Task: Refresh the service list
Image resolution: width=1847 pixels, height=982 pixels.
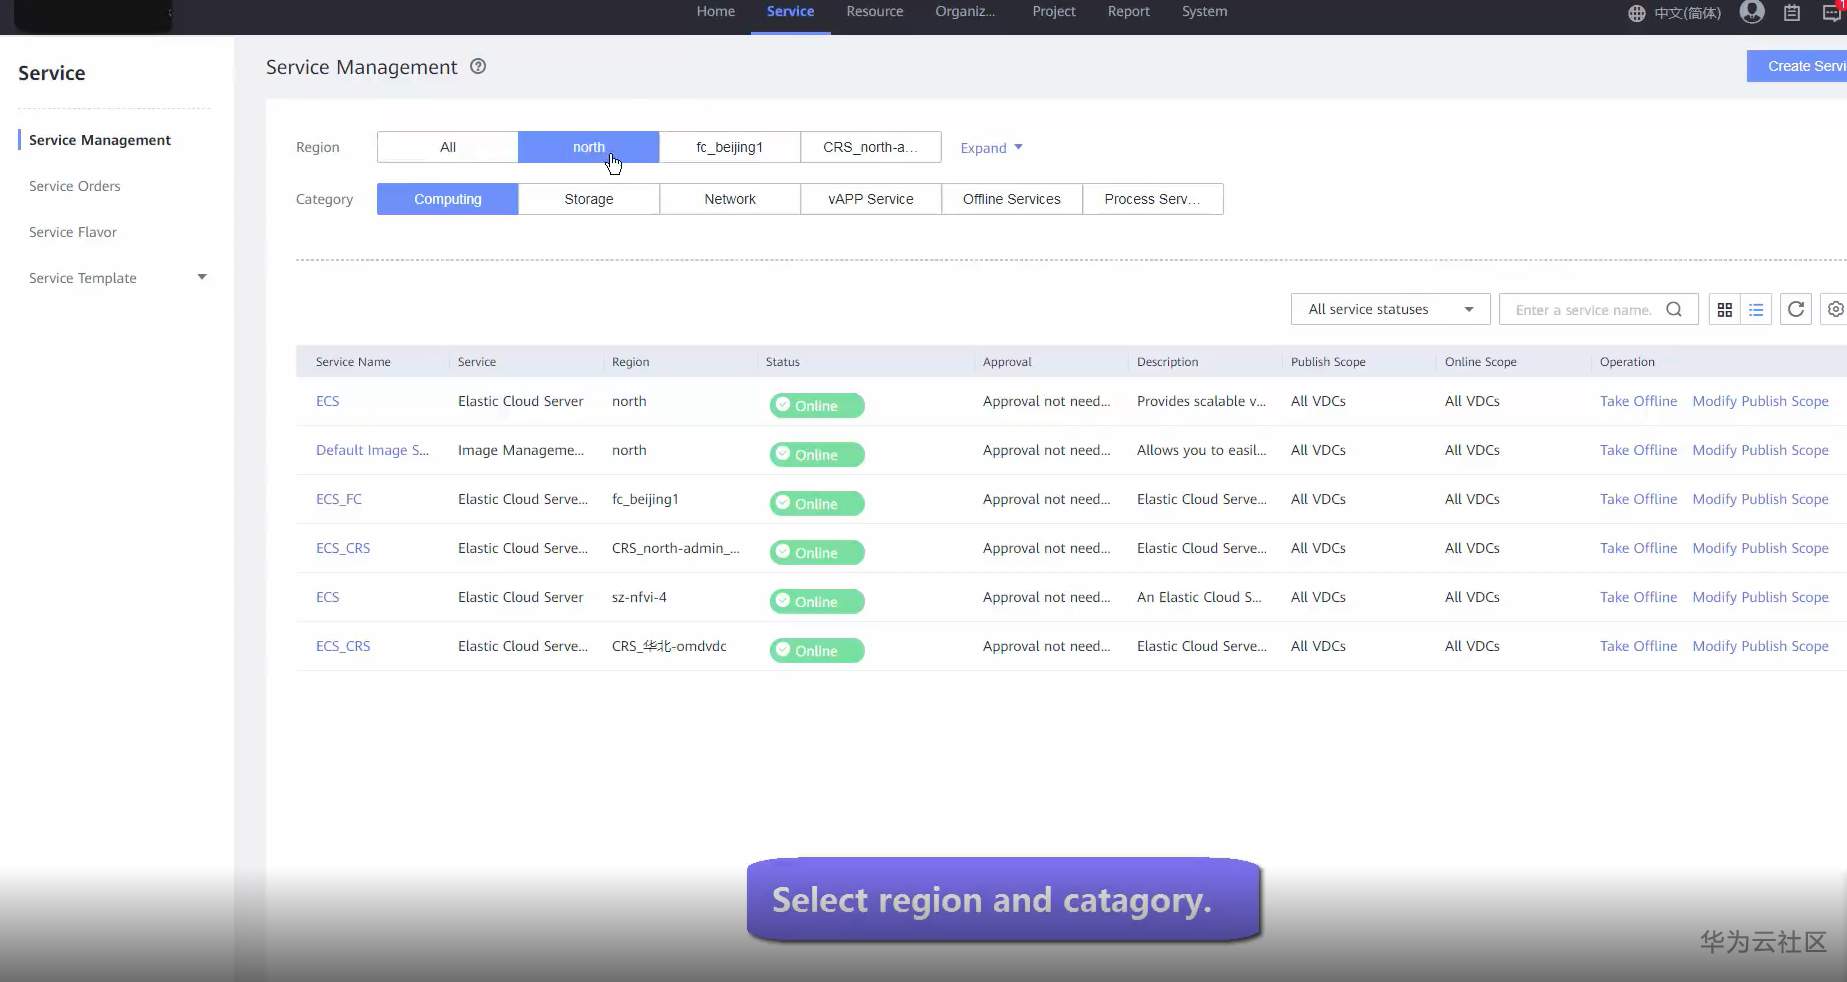Action: click(x=1796, y=310)
